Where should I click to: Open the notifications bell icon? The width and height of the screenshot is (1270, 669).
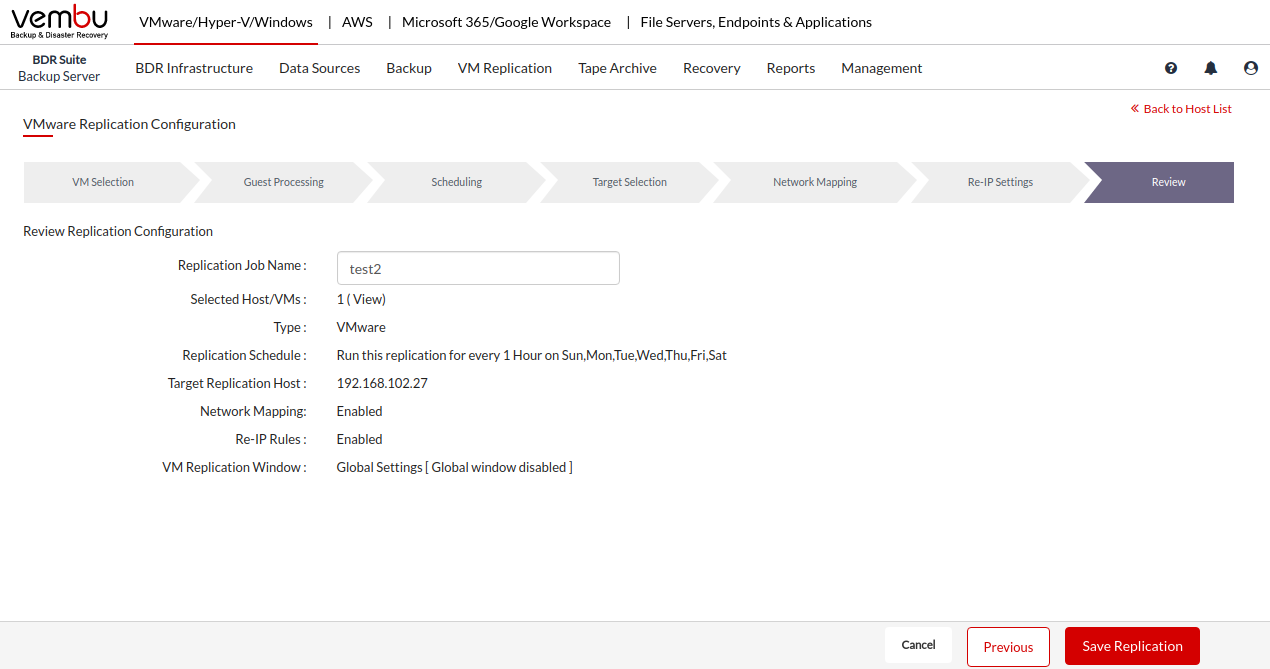(1211, 68)
